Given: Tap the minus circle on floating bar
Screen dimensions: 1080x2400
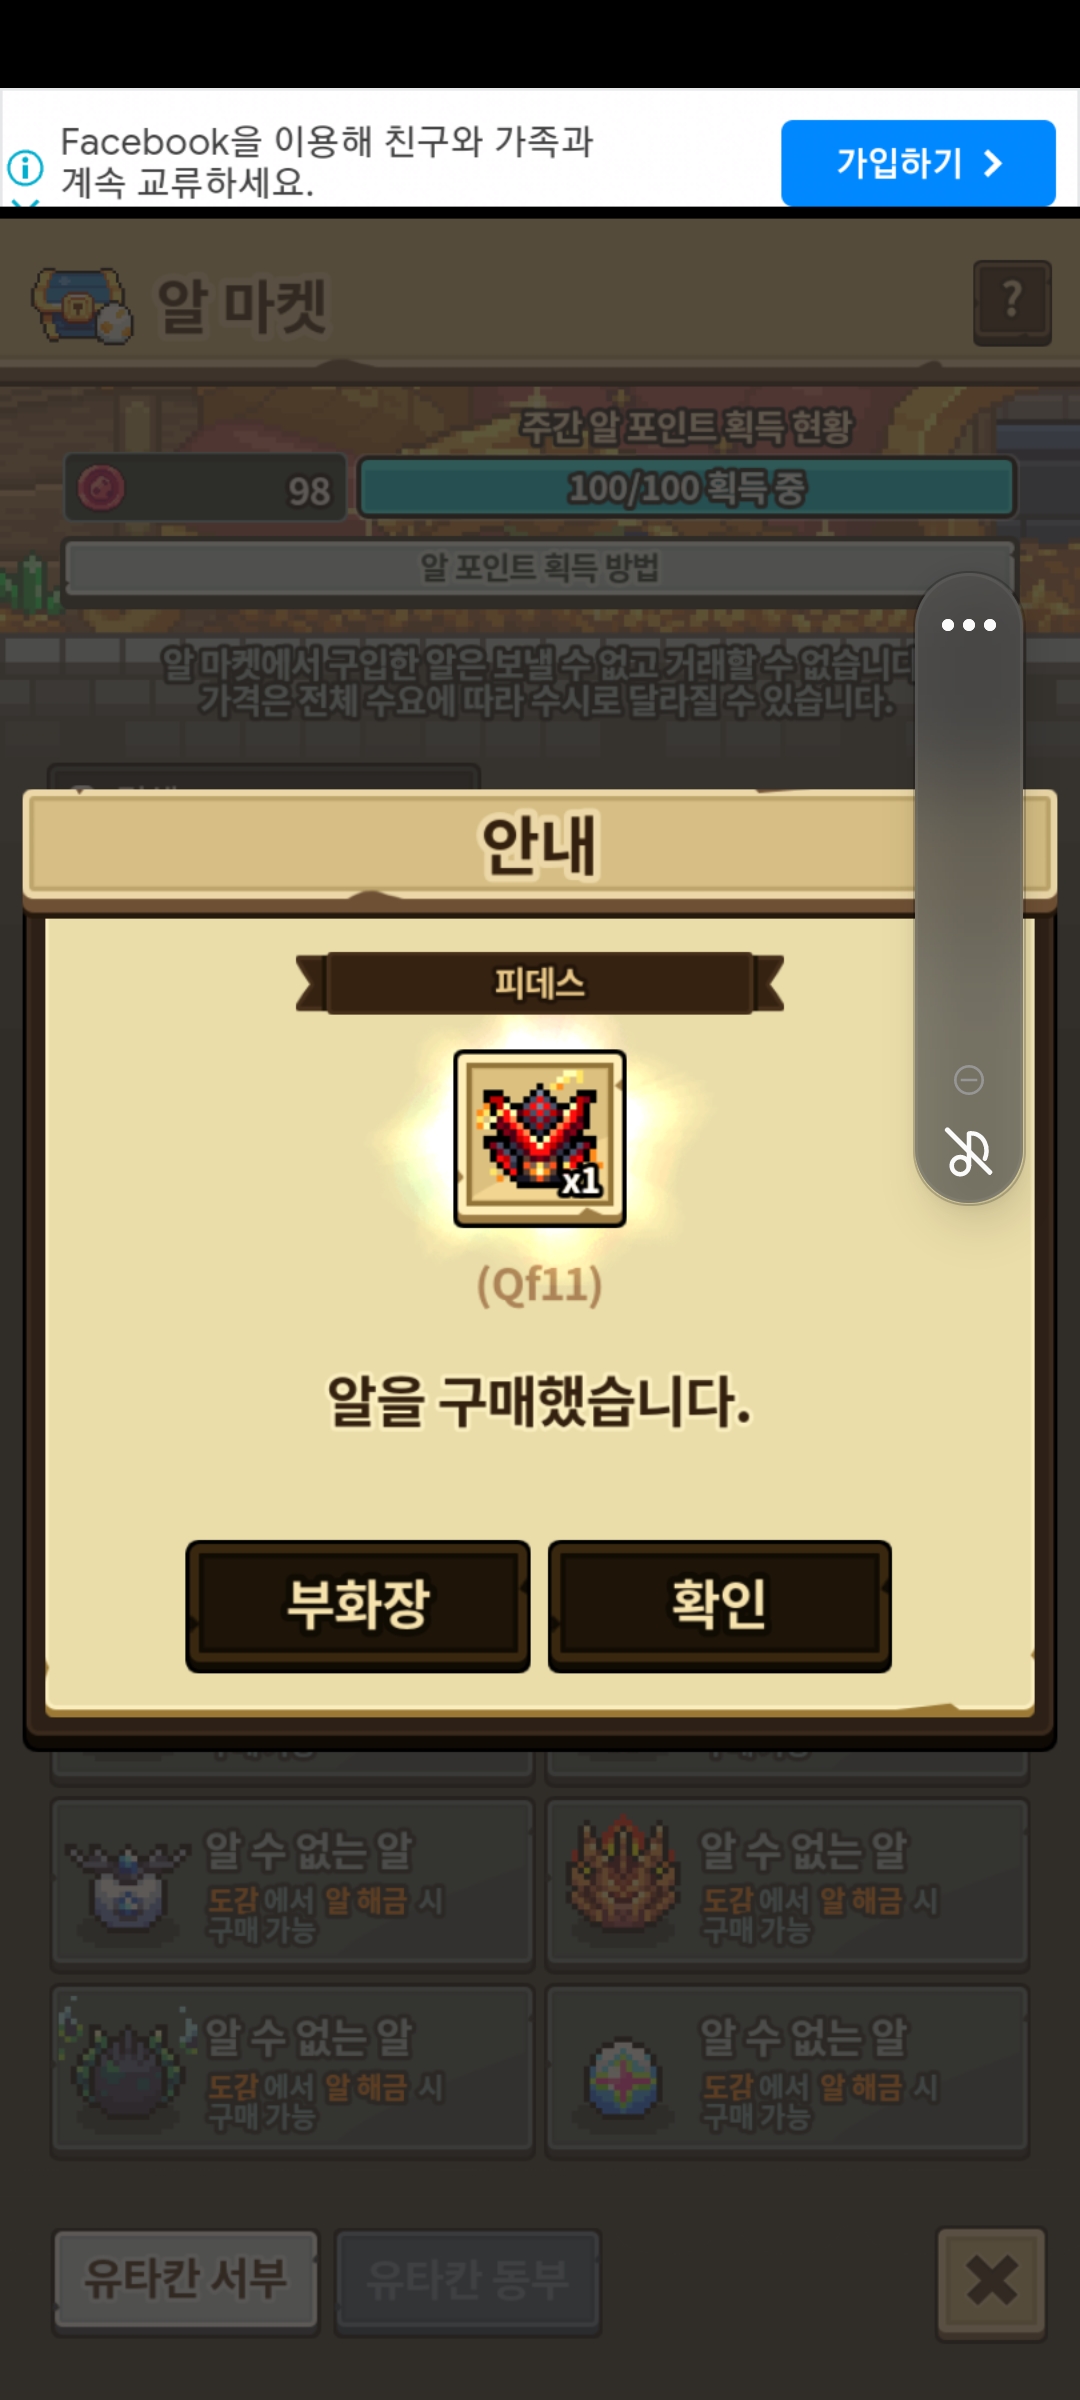Looking at the screenshot, I should [x=969, y=1080].
